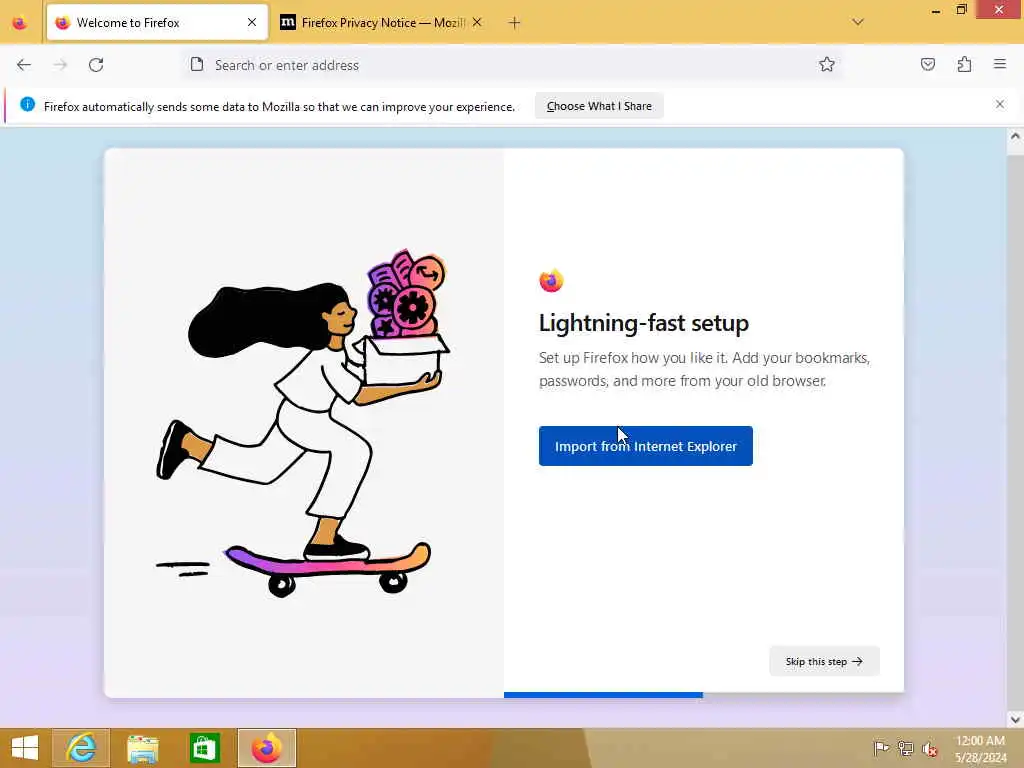Open the Windows Start button

[25, 748]
